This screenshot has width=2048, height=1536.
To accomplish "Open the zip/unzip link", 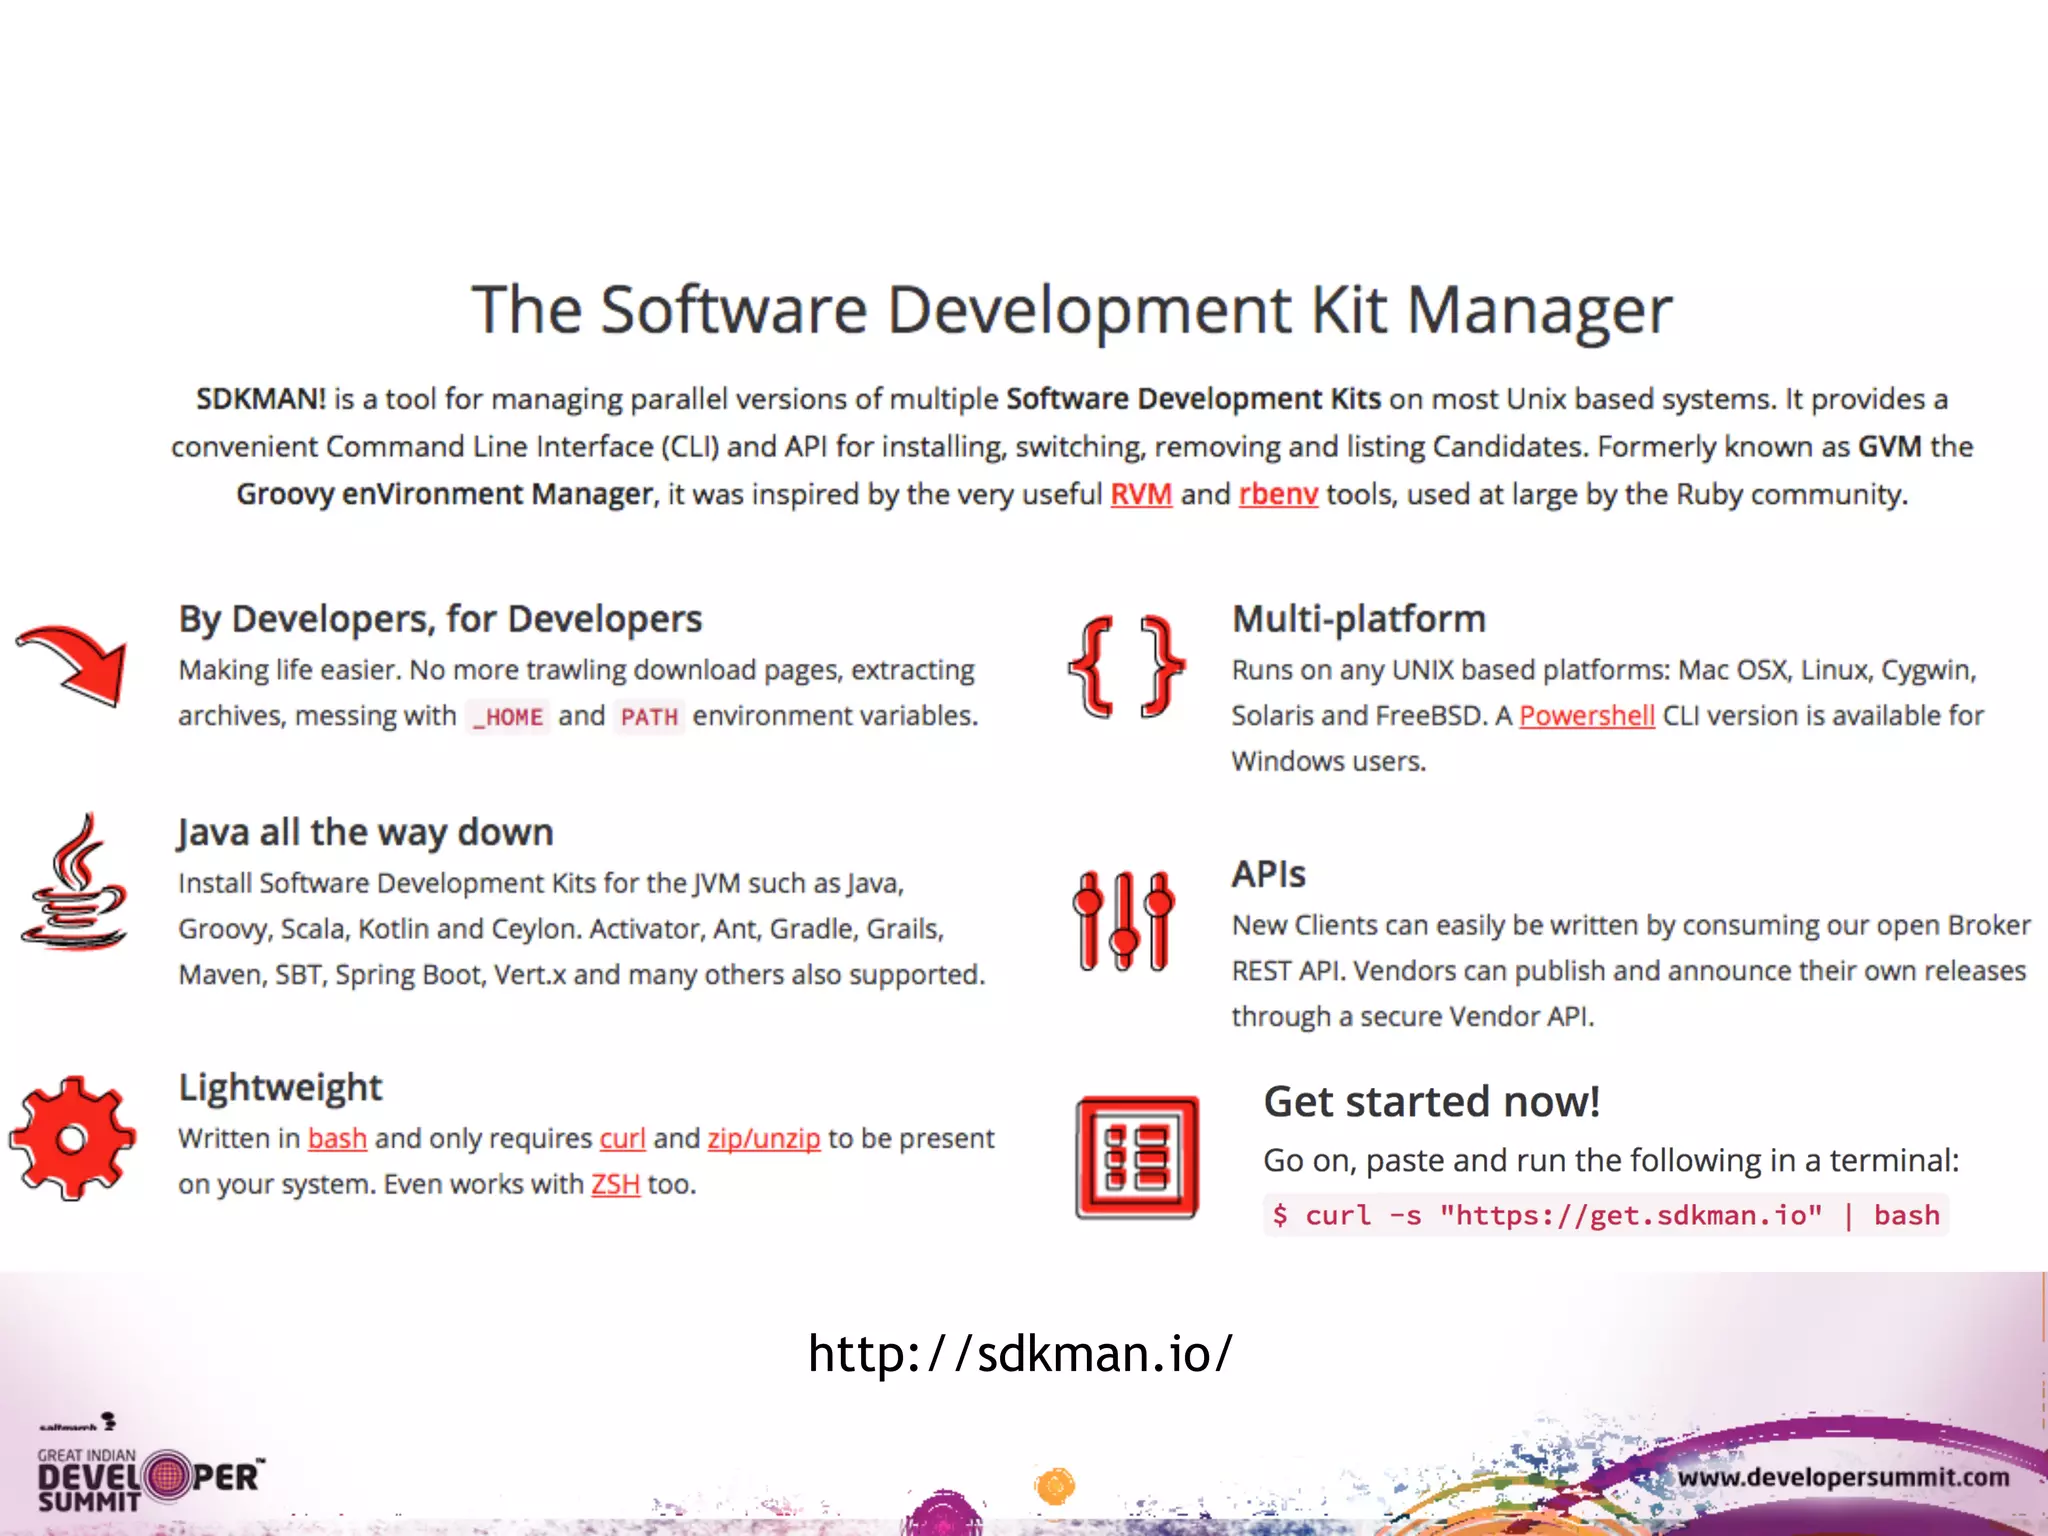I will 764,1139.
